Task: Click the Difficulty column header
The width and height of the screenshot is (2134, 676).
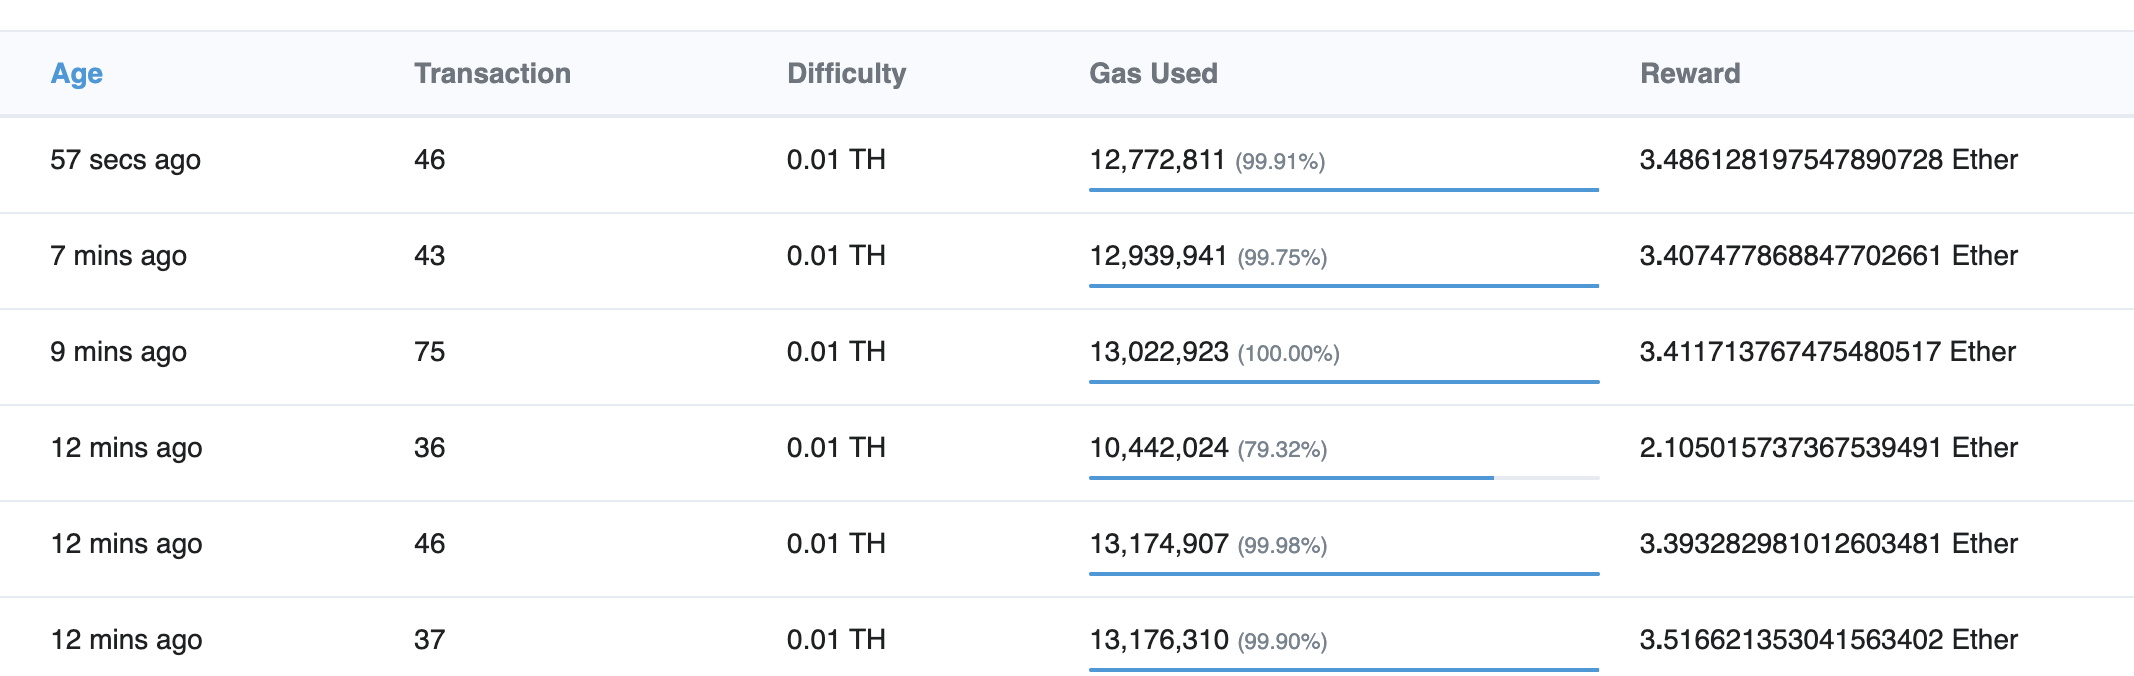Action: click(x=846, y=74)
